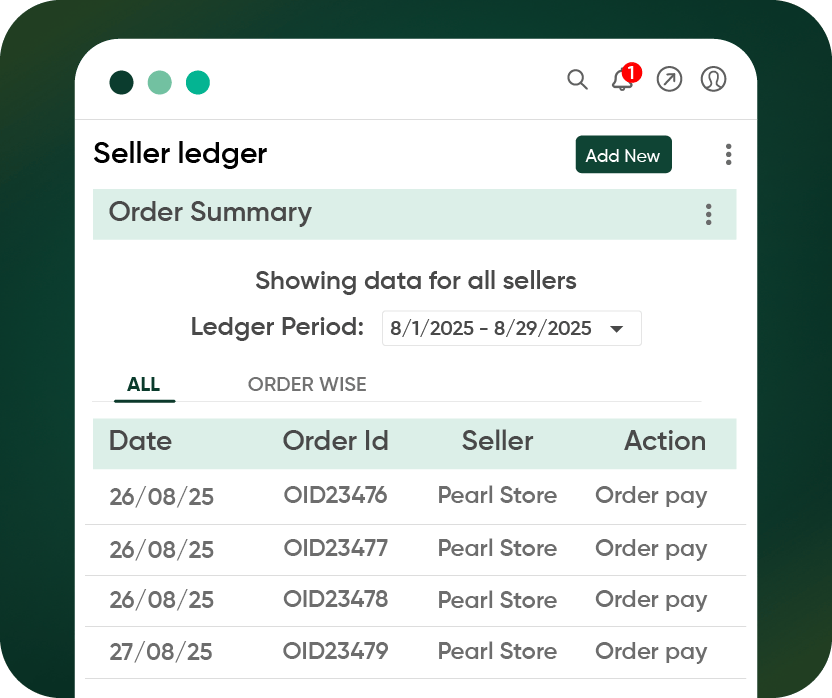Click the share arrow icon
832x698 pixels.
669,79
